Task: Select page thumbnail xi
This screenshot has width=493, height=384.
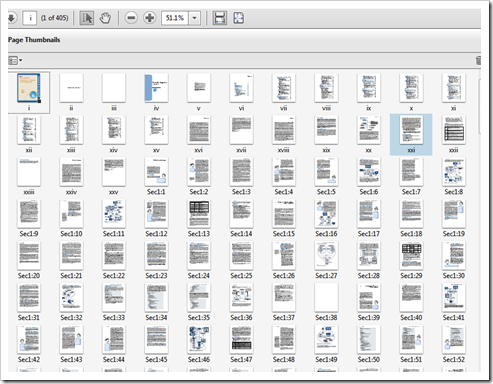Action: point(454,88)
